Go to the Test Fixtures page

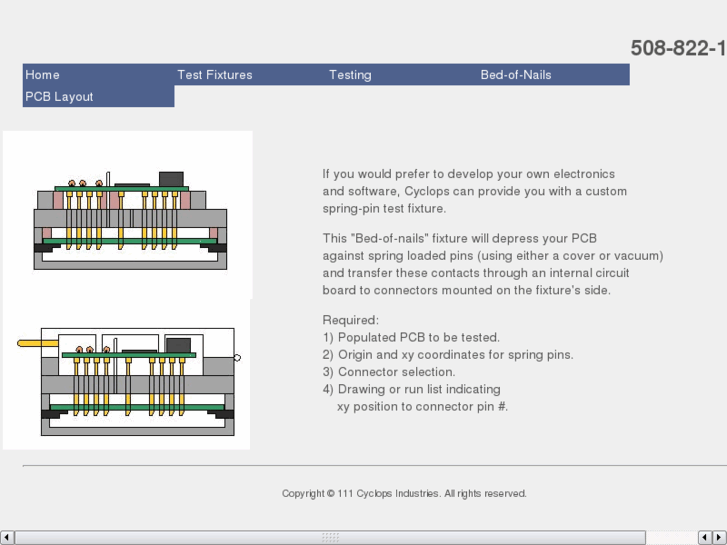tap(250, 75)
